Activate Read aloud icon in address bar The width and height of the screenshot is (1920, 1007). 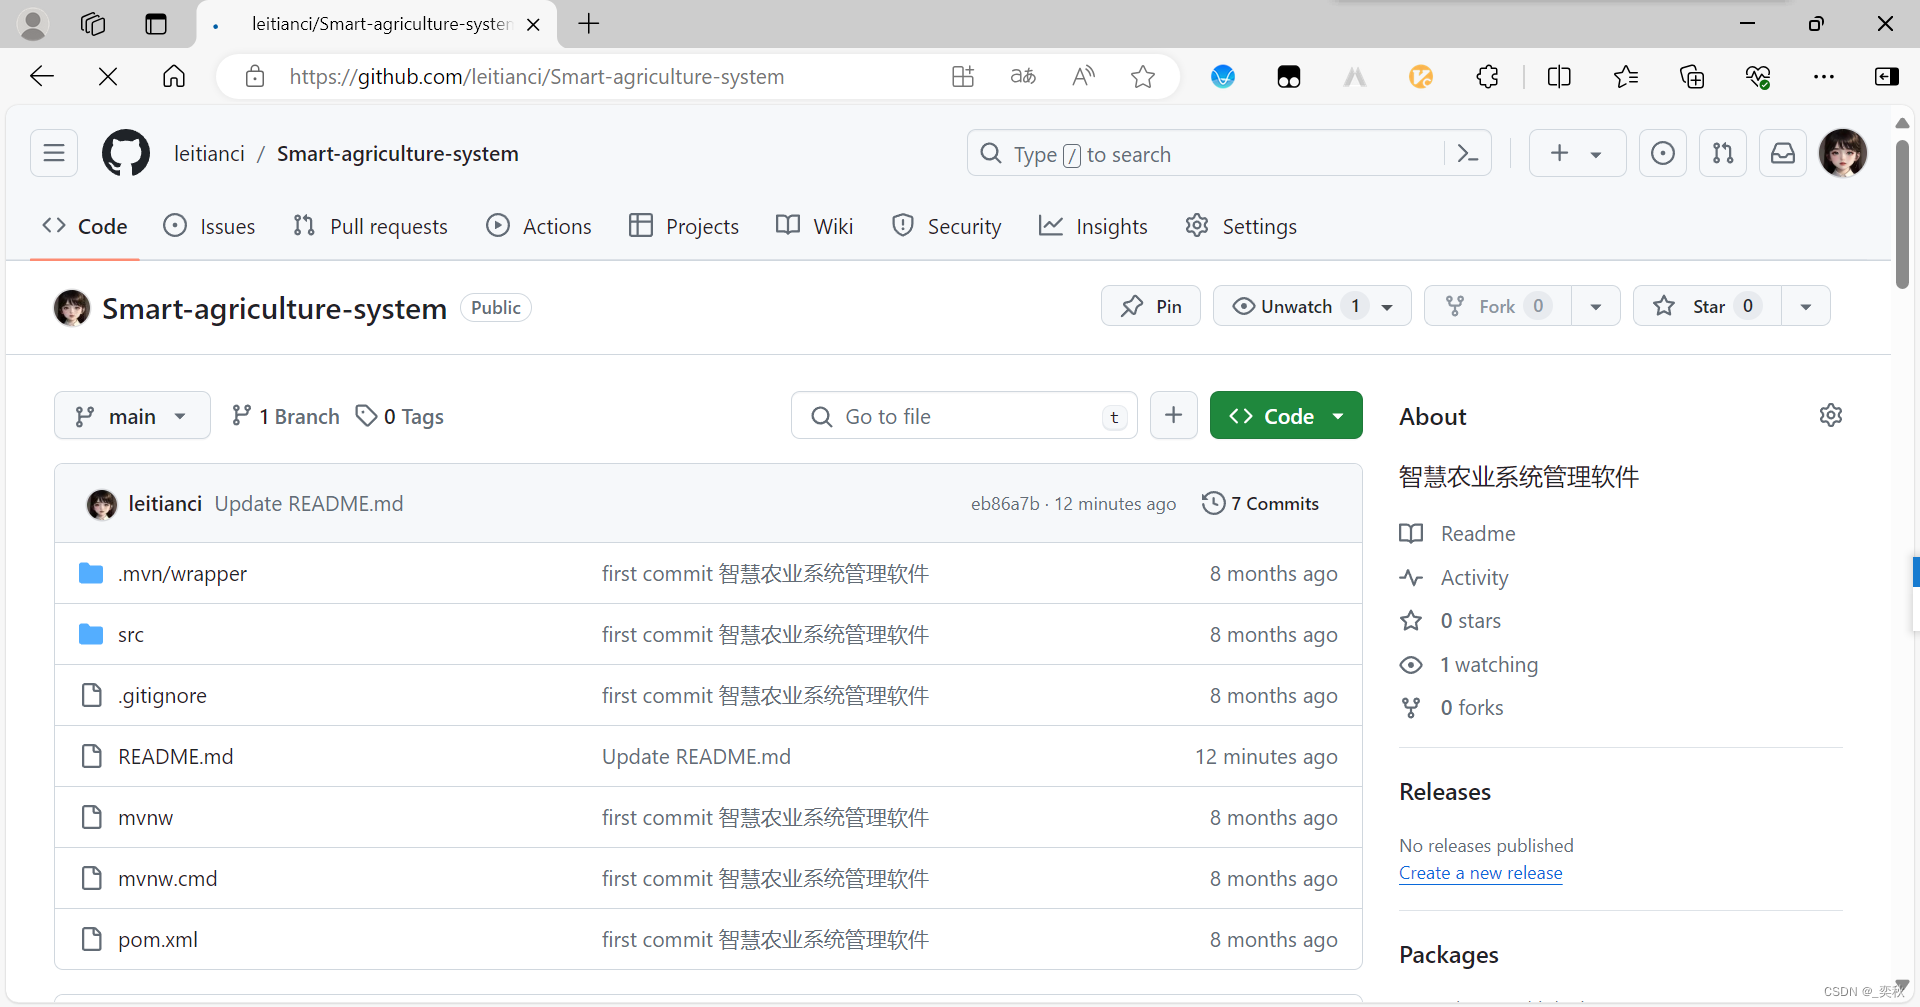click(1083, 76)
